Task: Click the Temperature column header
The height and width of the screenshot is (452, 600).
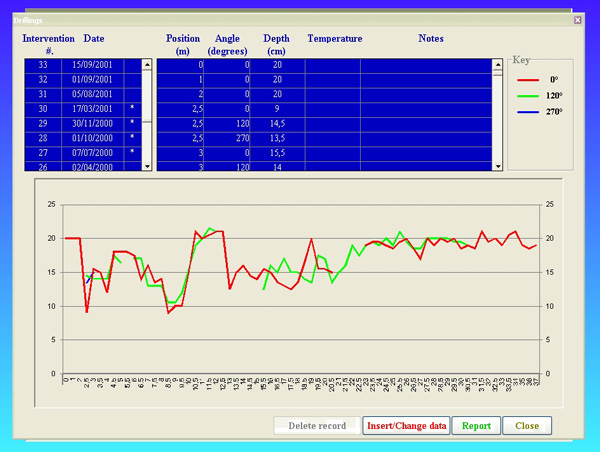Action: tap(335, 39)
